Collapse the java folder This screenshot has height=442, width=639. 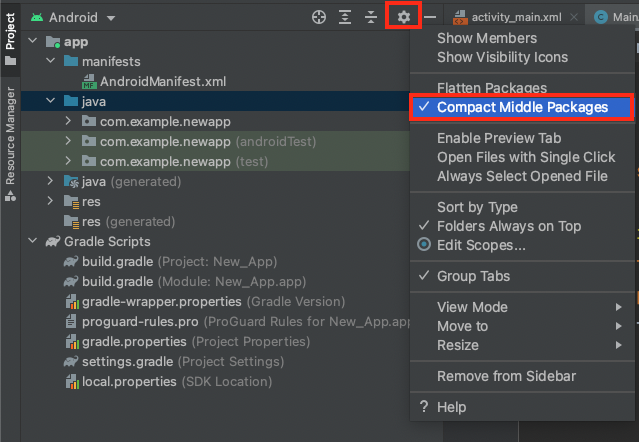click(51, 101)
